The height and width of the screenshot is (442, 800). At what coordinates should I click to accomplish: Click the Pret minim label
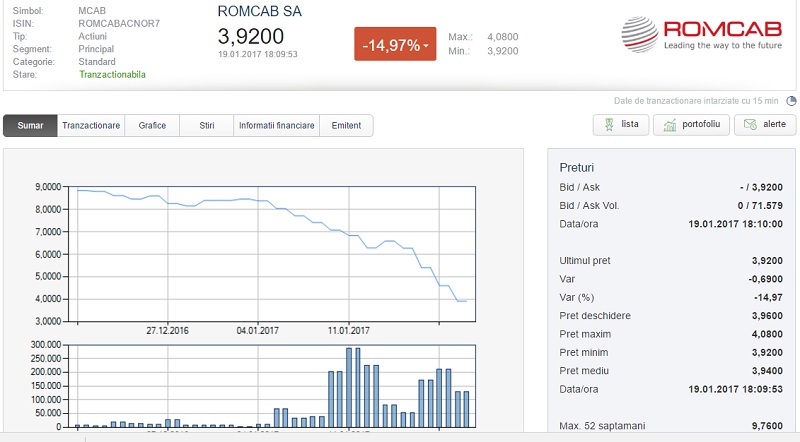pyautogui.click(x=584, y=353)
